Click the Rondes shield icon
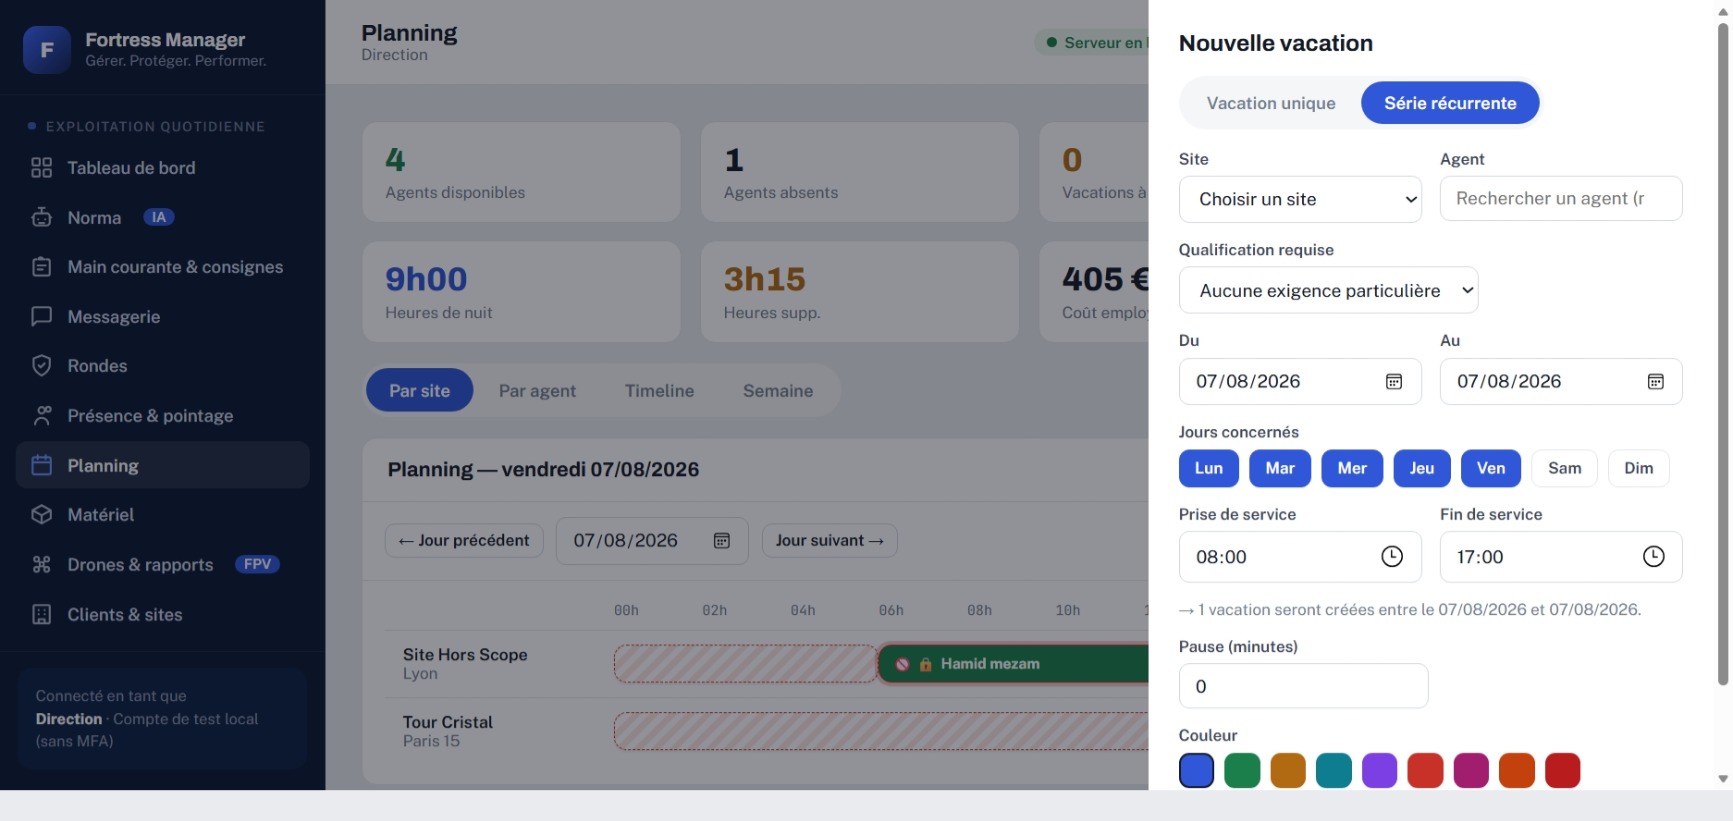The image size is (1733, 821). point(41,366)
